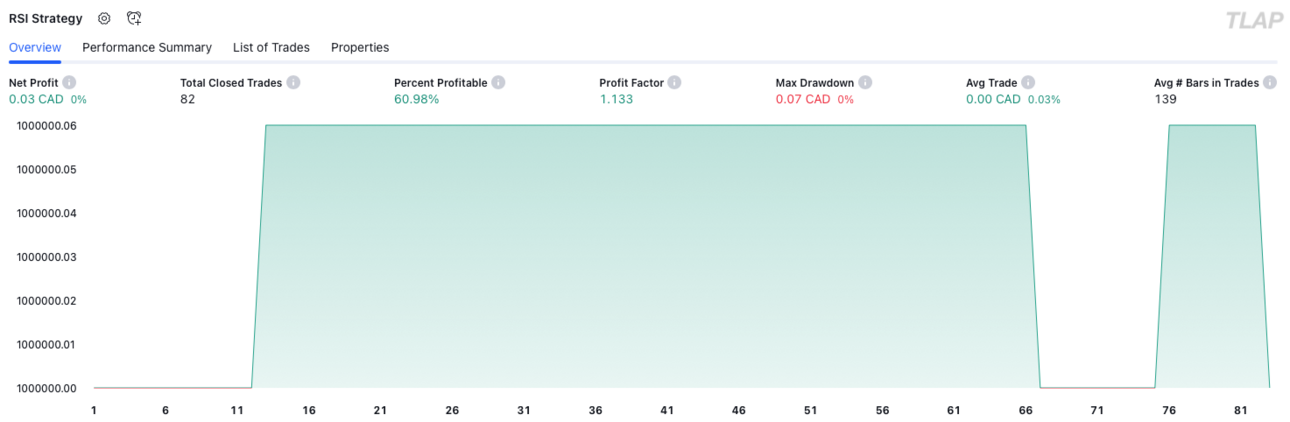This screenshot has width=1290, height=422.
Task: Click trade number 41 on chart axis
Action: coord(667,410)
